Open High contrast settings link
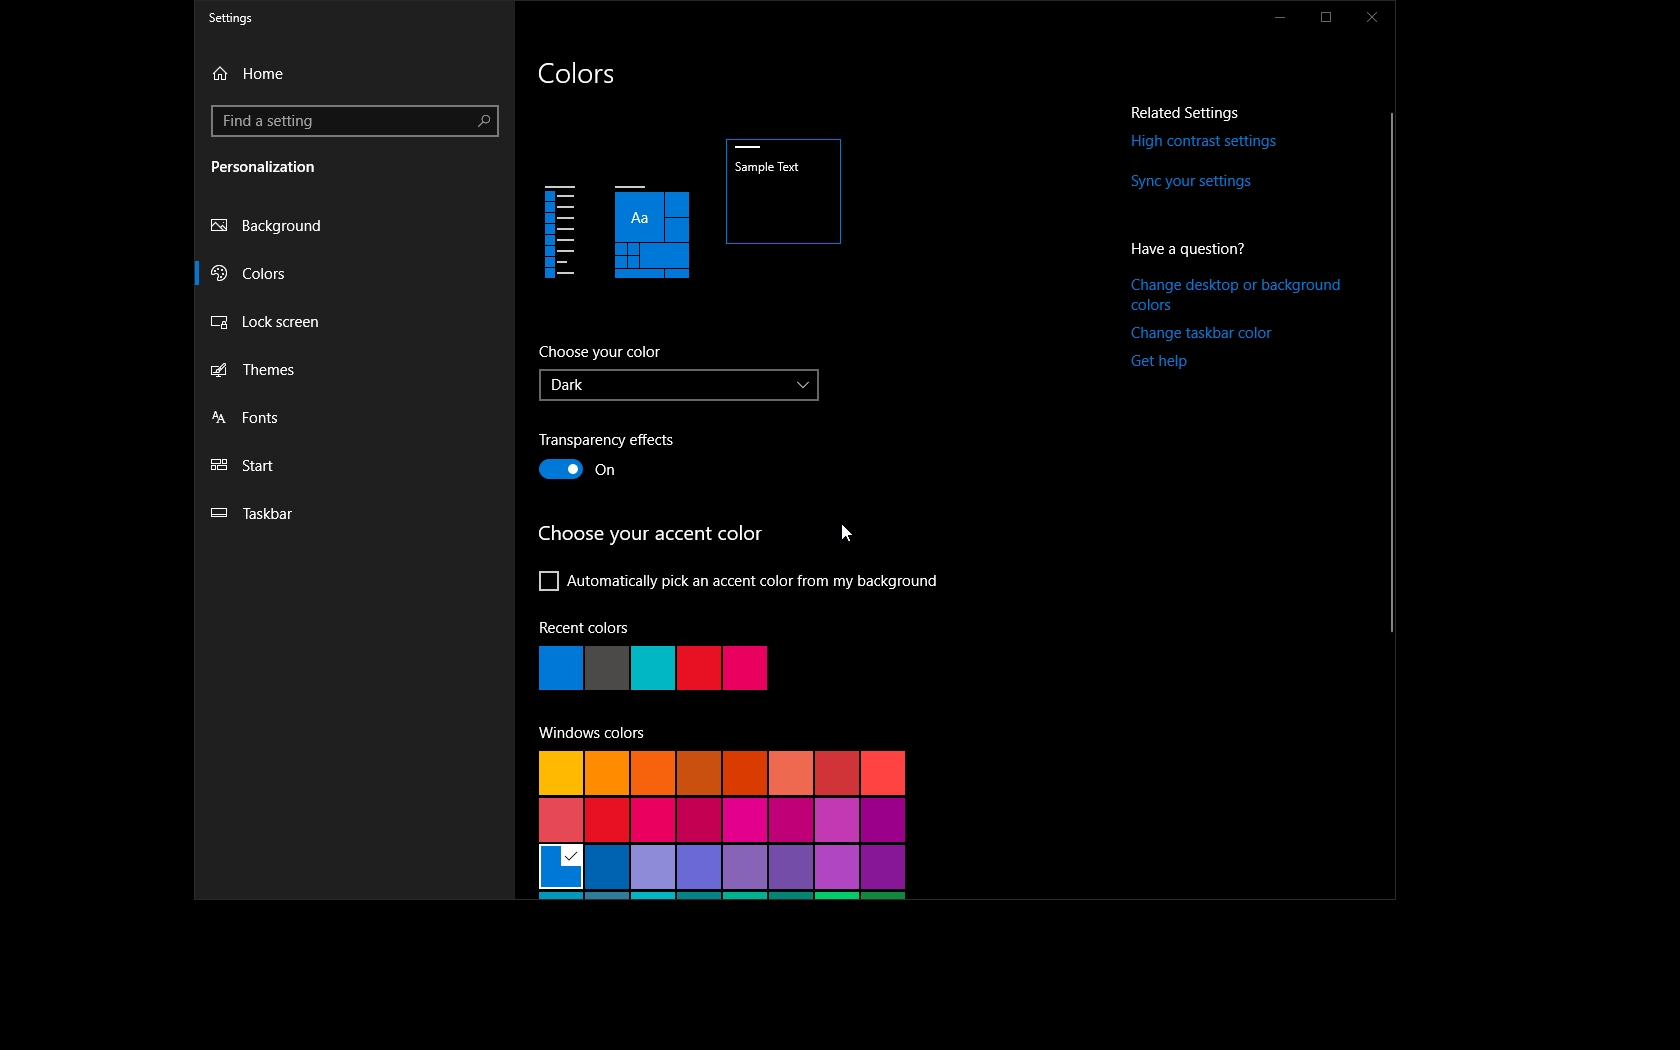 click(1203, 141)
